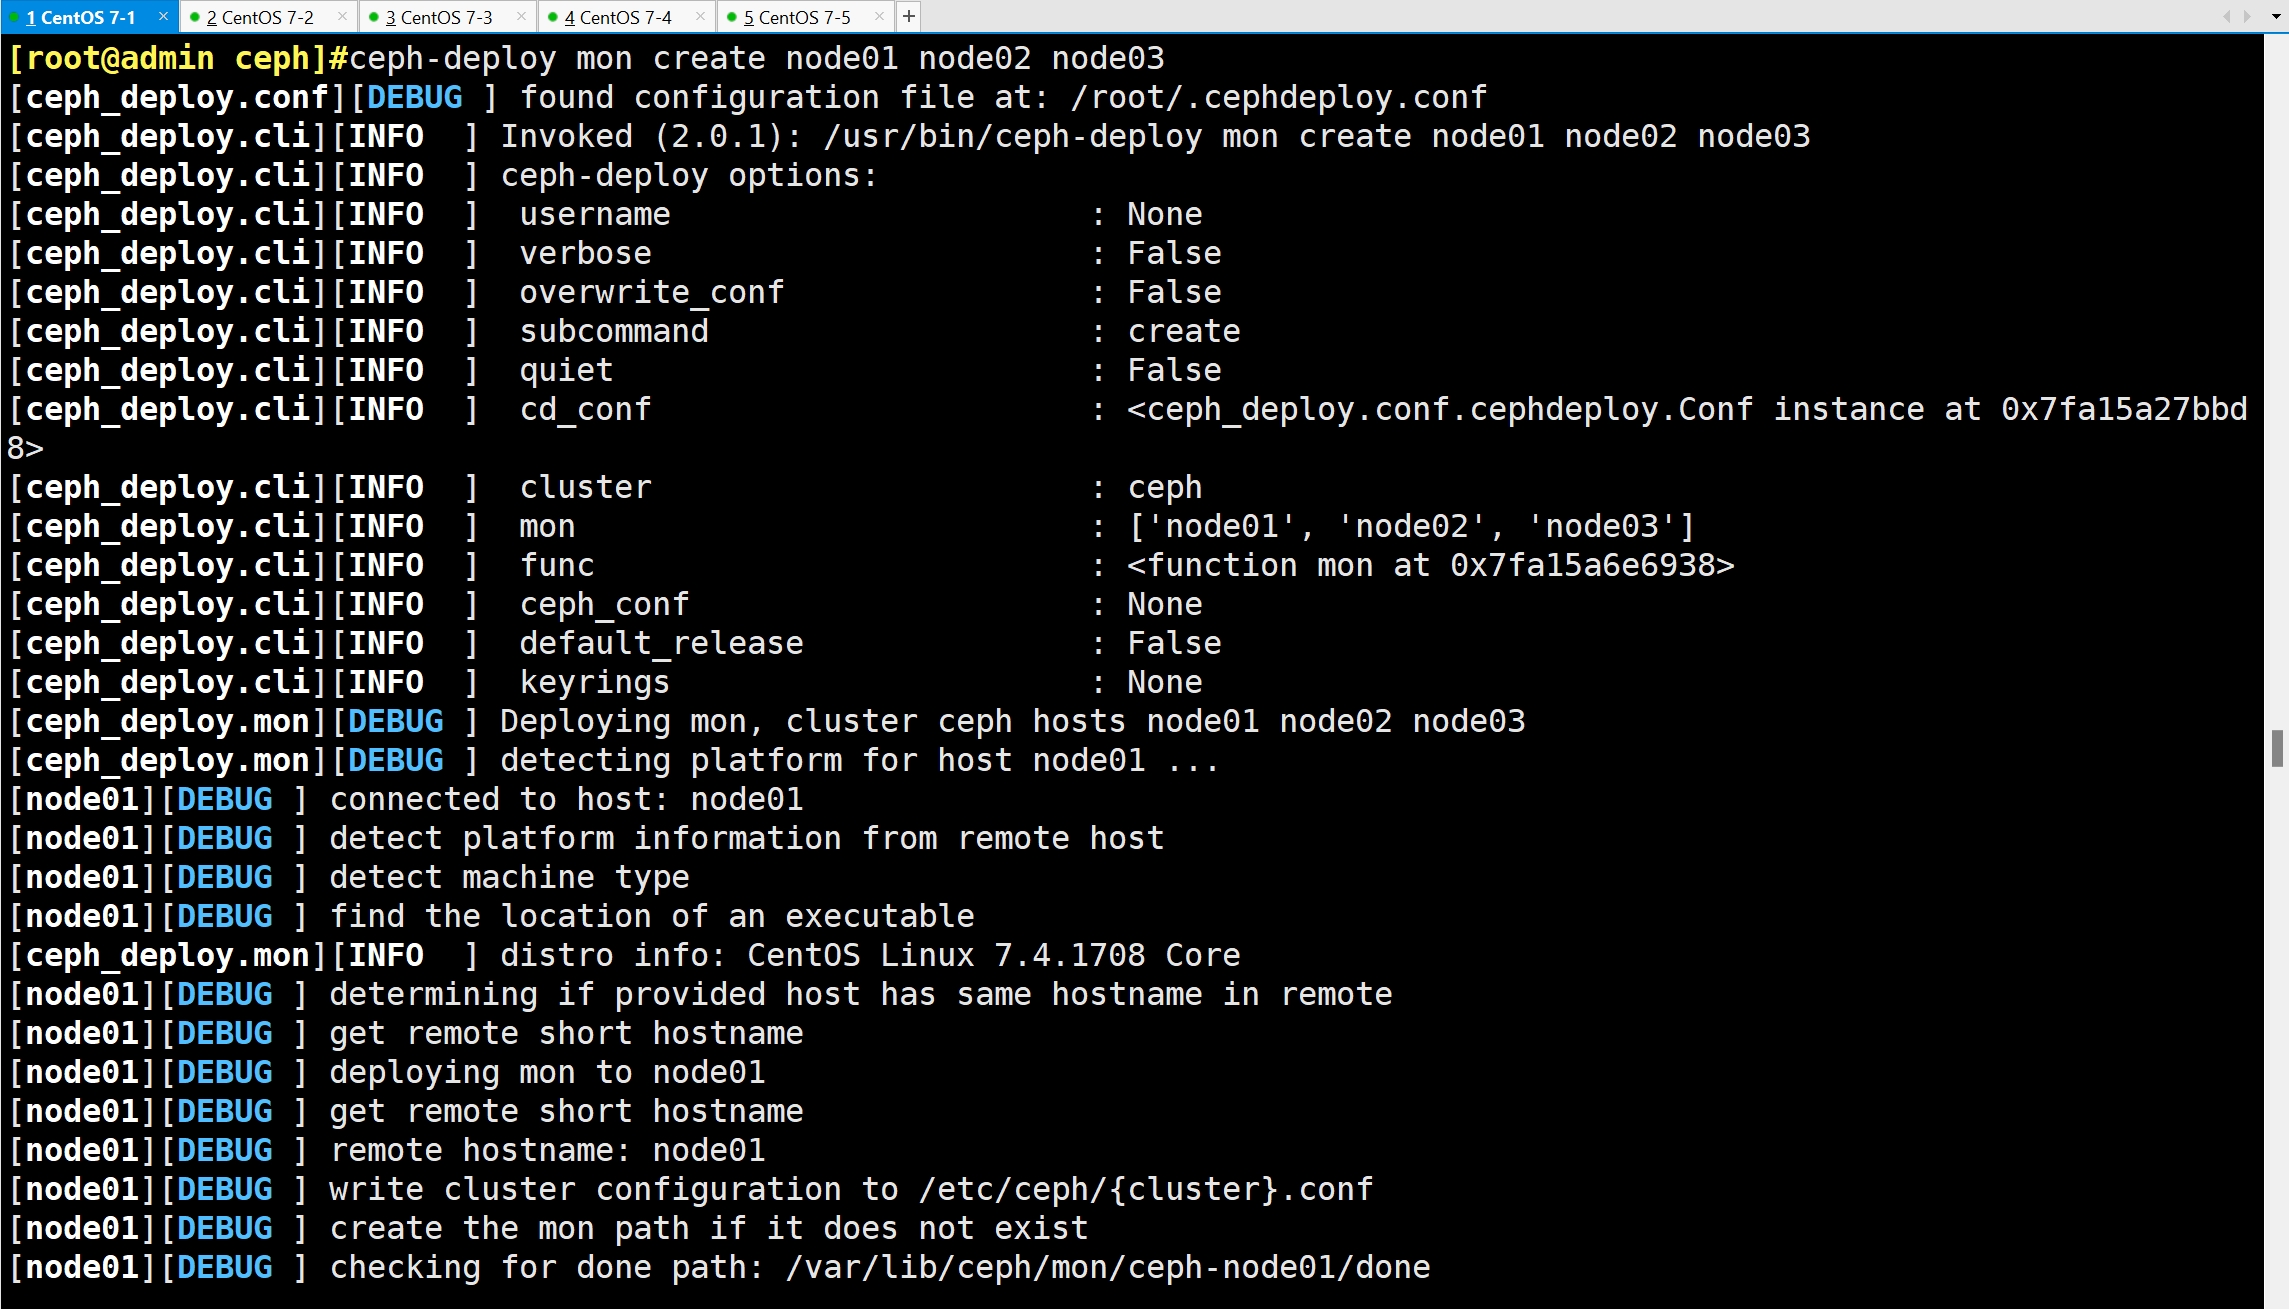Close the CentOS 7-5 tab
2289x1309 pixels.
click(879, 16)
